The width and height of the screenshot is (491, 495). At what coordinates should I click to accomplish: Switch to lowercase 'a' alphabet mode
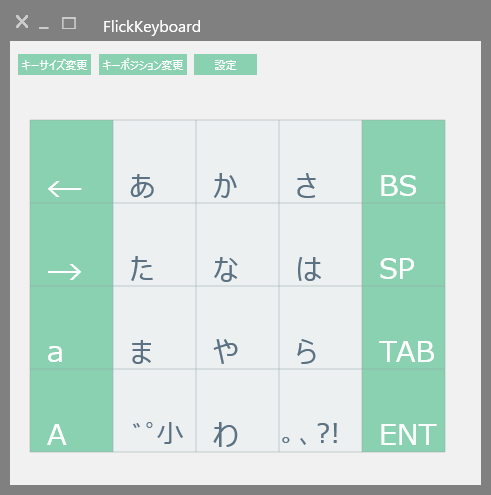pos(72,327)
